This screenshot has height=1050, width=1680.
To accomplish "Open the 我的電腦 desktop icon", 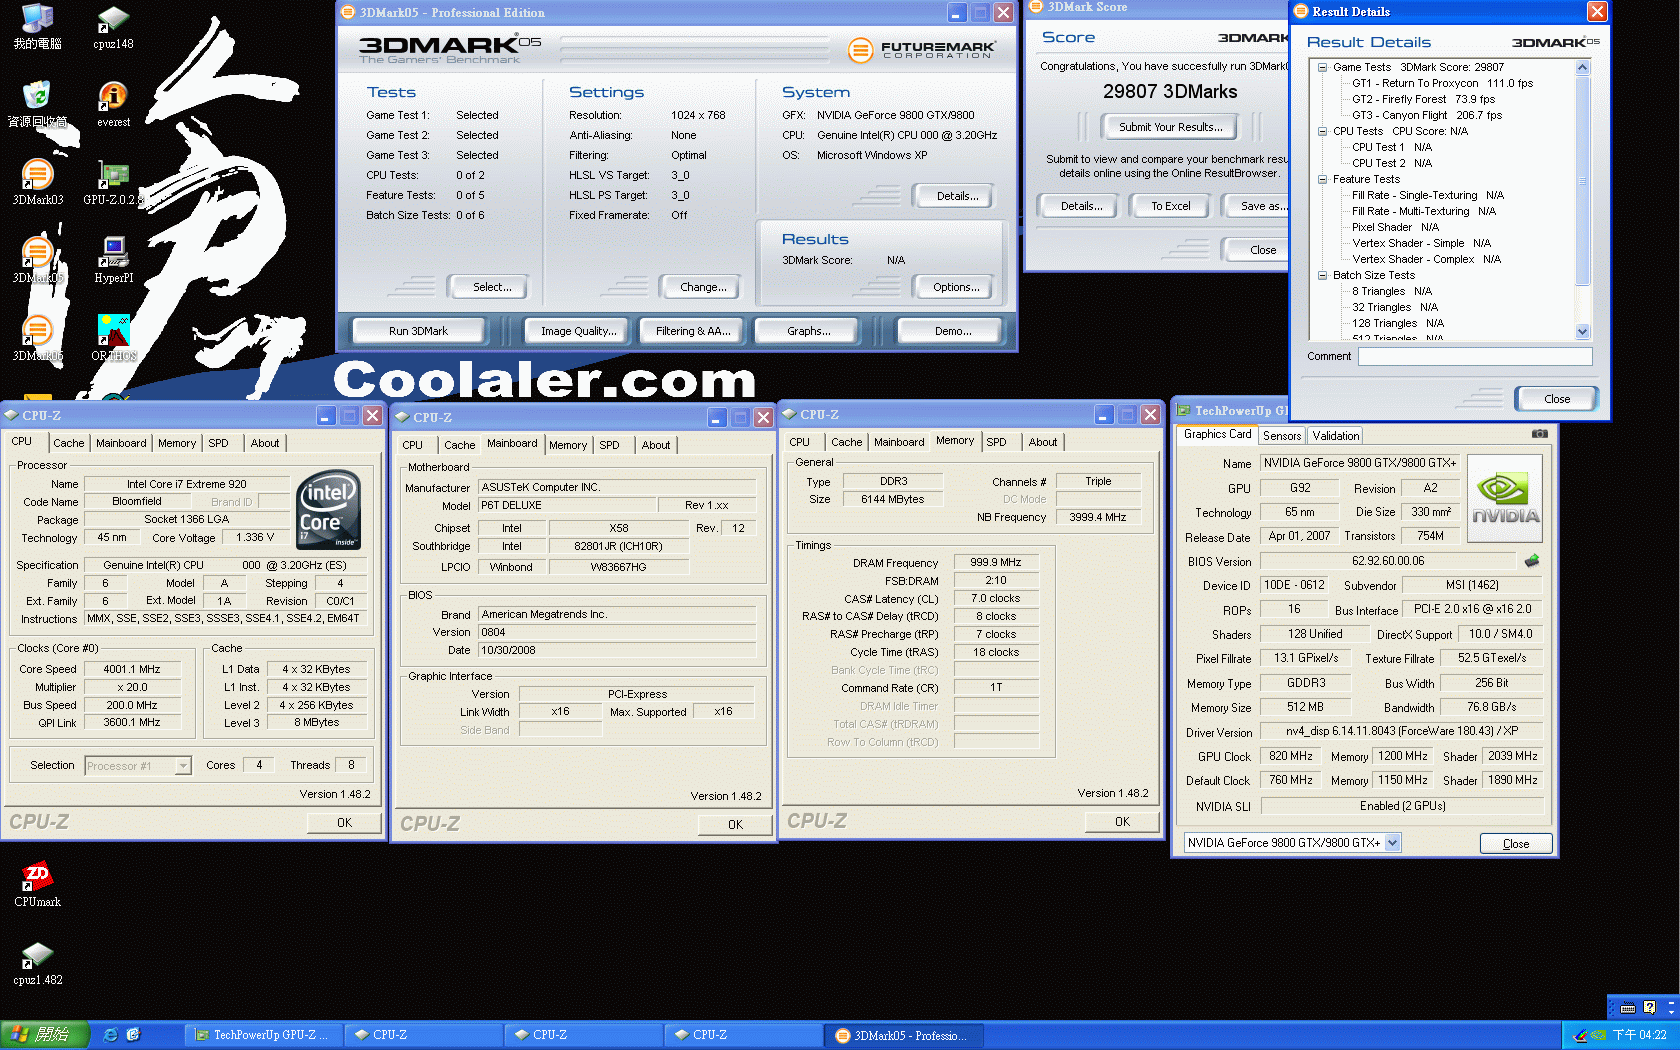I will click(x=37, y=25).
